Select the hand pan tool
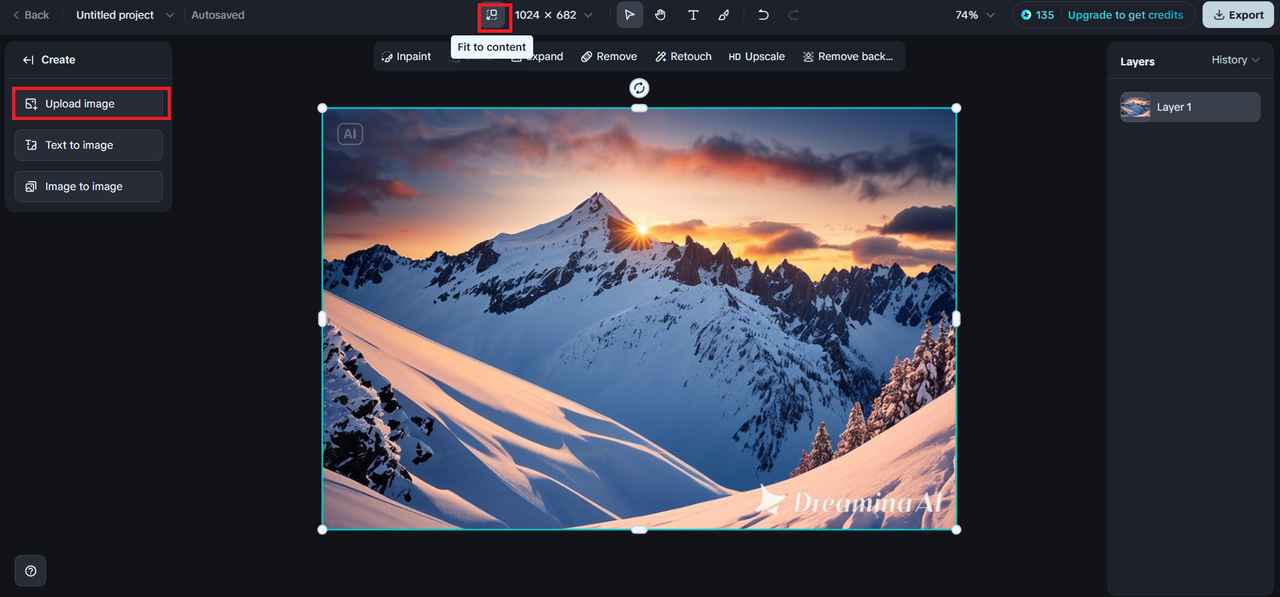This screenshot has height=597, width=1280. (661, 15)
